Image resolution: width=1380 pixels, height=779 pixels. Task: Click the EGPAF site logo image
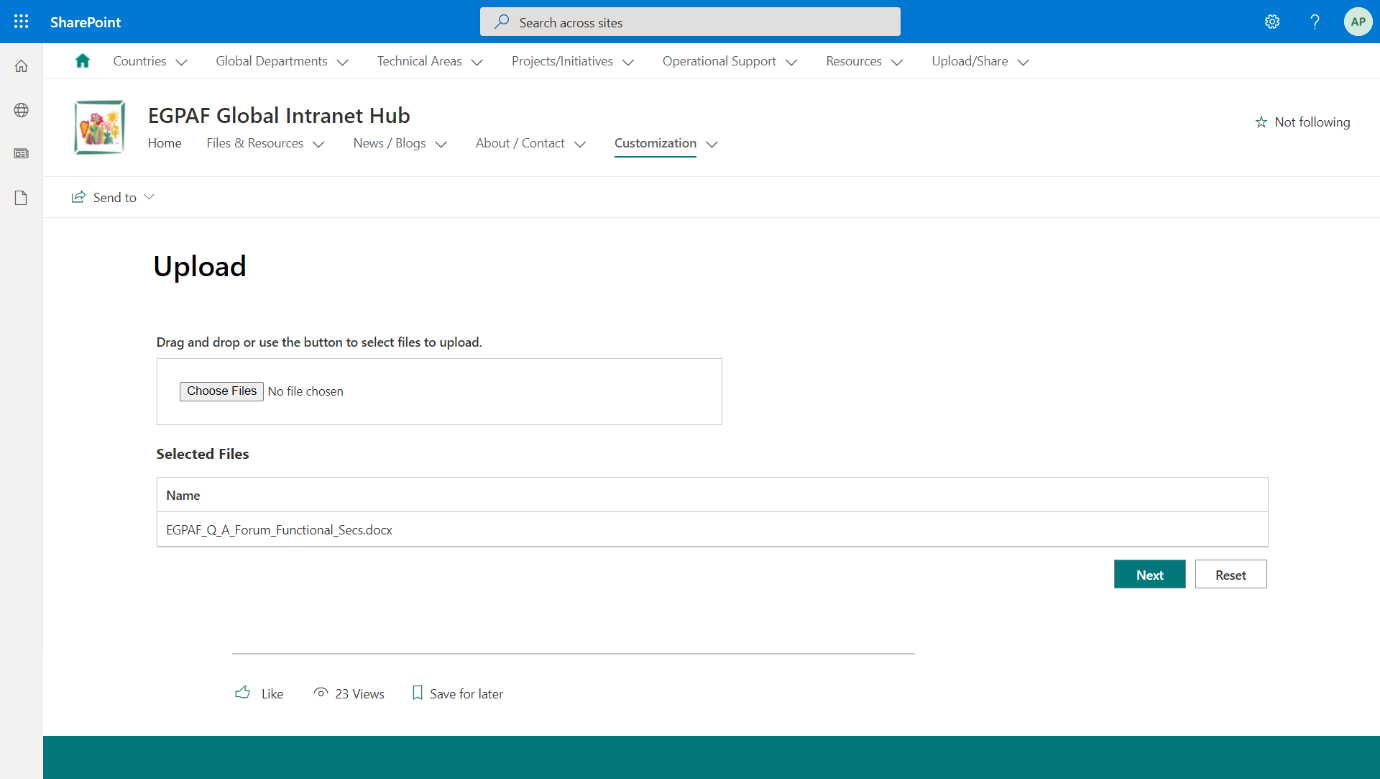100,127
